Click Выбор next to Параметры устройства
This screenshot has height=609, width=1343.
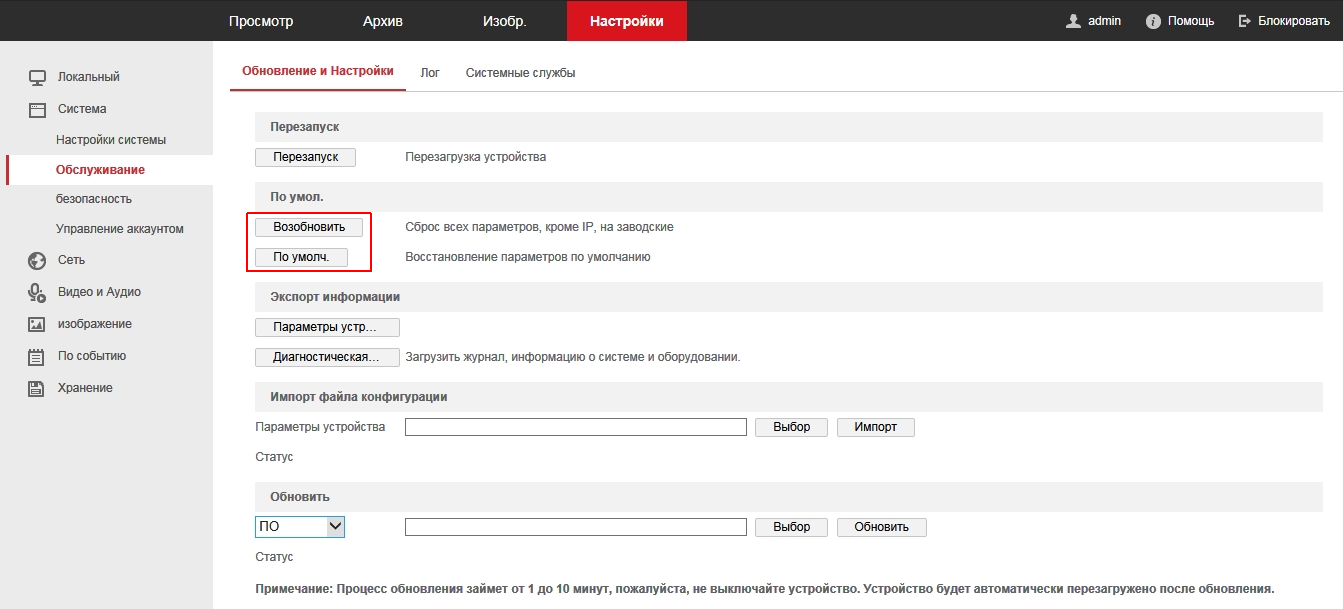coord(792,427)
